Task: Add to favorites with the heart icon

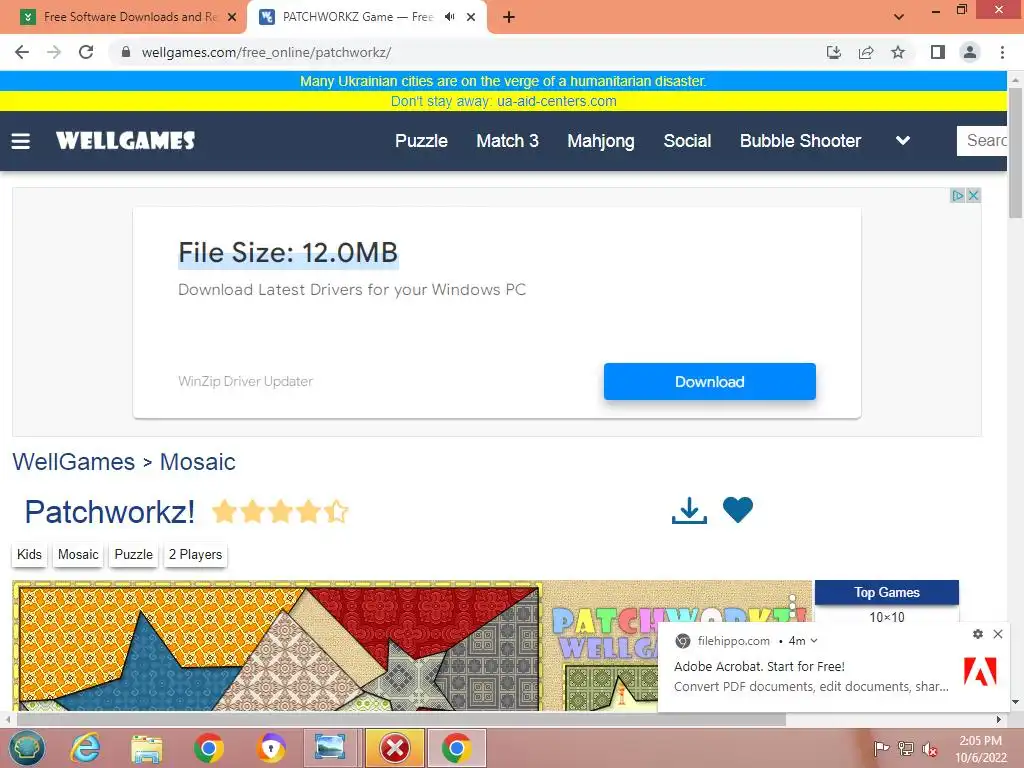Action: [738, 510]
